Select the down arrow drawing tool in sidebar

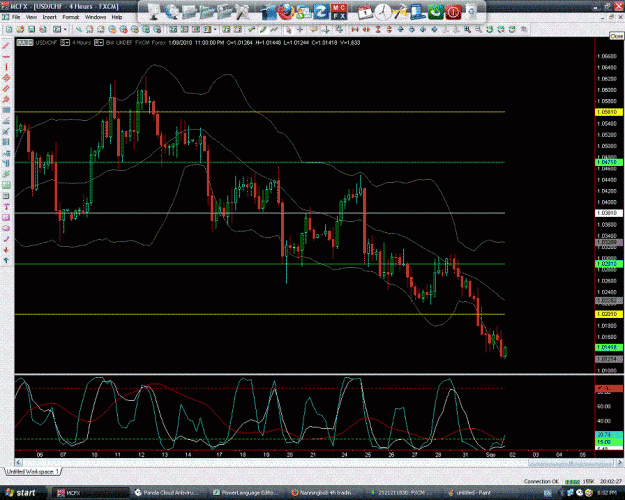click(6, 250)
